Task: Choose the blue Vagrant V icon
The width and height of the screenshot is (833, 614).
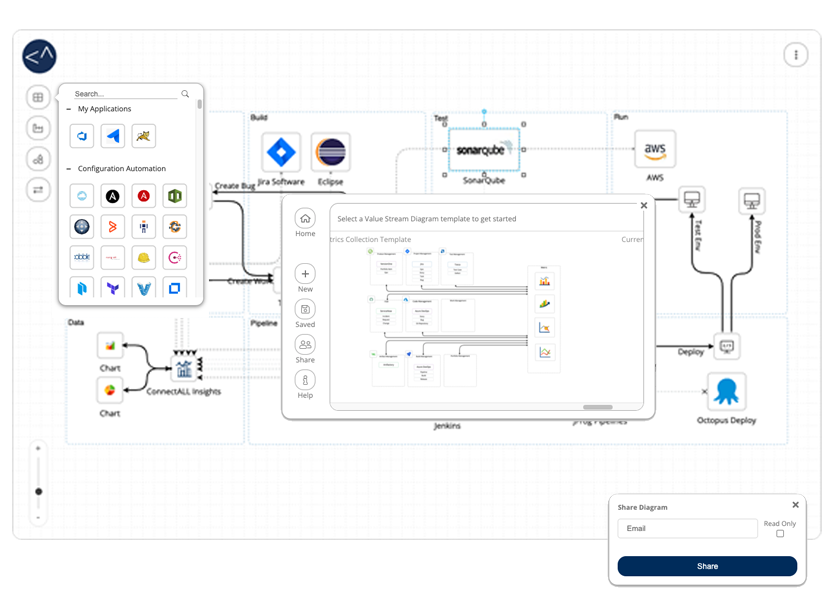Action: (x=143, y=287)
